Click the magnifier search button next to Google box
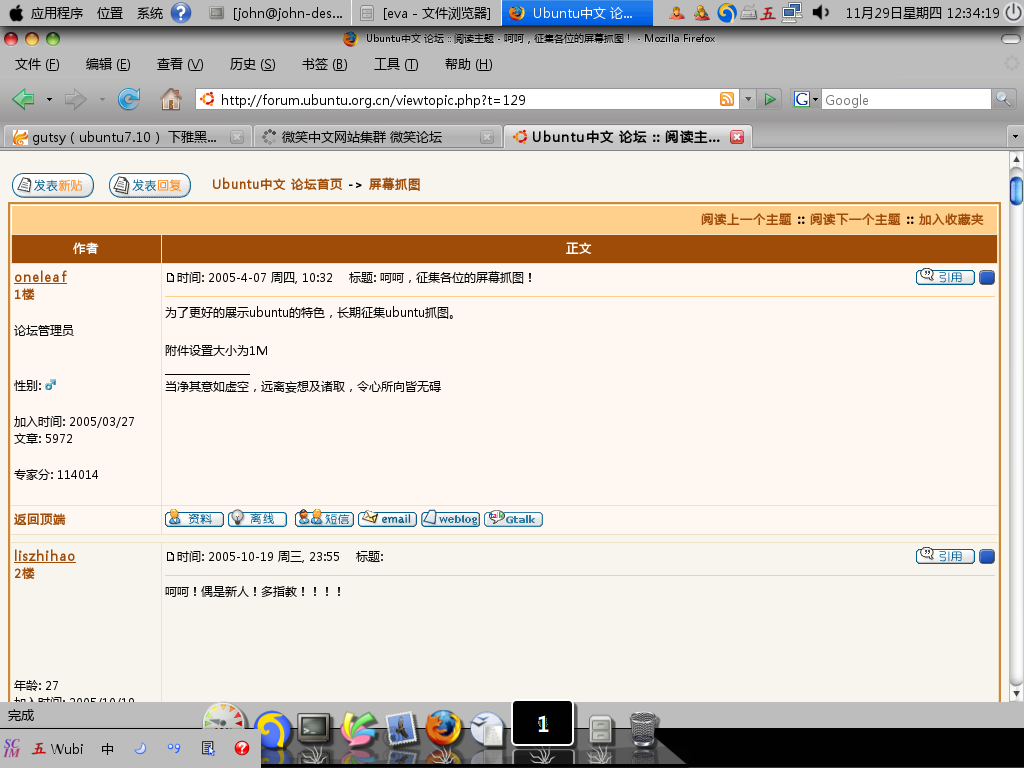Screen dimensions: 1024x768 pos(1003,99)
